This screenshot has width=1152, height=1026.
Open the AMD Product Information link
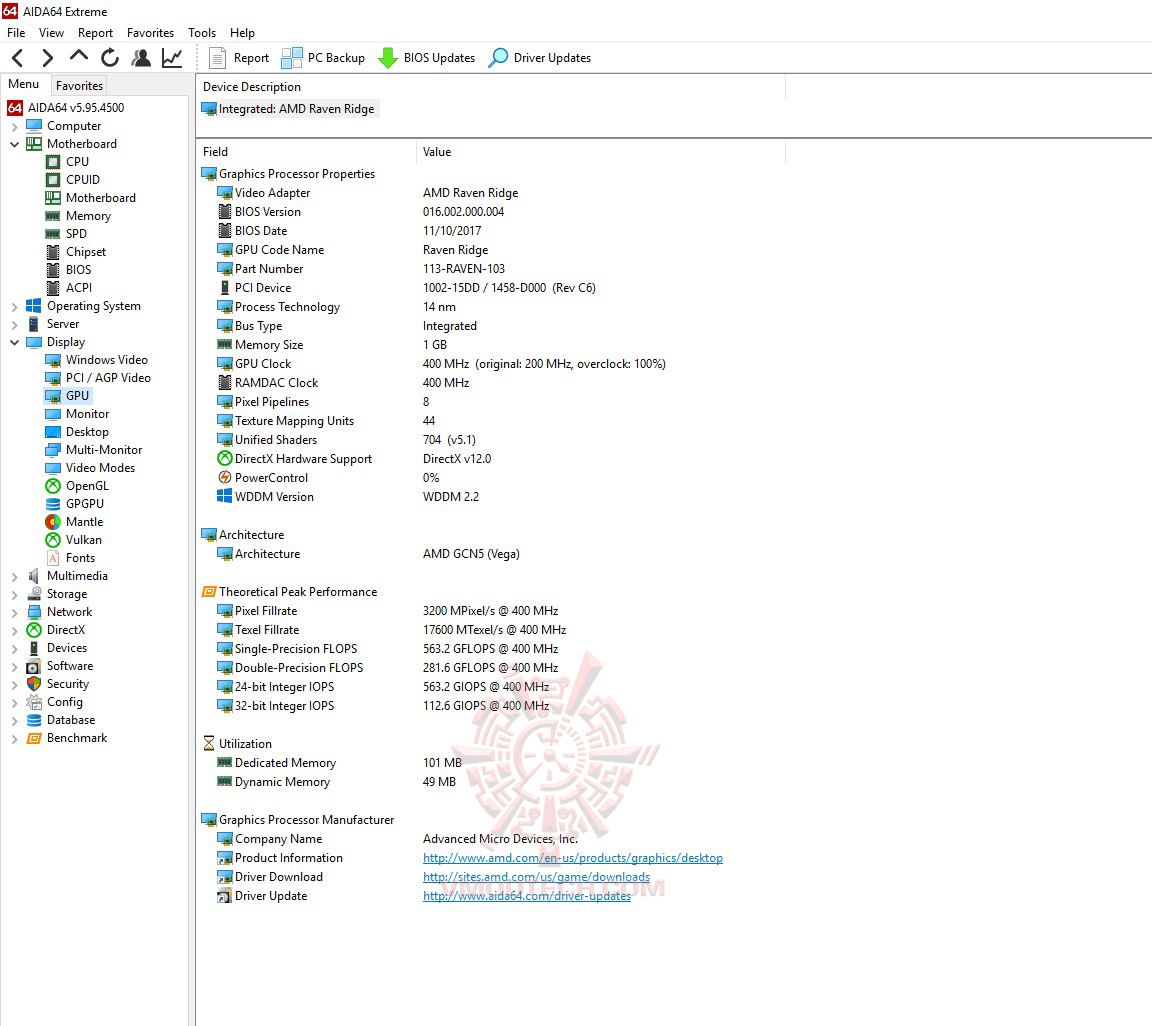point(572,858)
